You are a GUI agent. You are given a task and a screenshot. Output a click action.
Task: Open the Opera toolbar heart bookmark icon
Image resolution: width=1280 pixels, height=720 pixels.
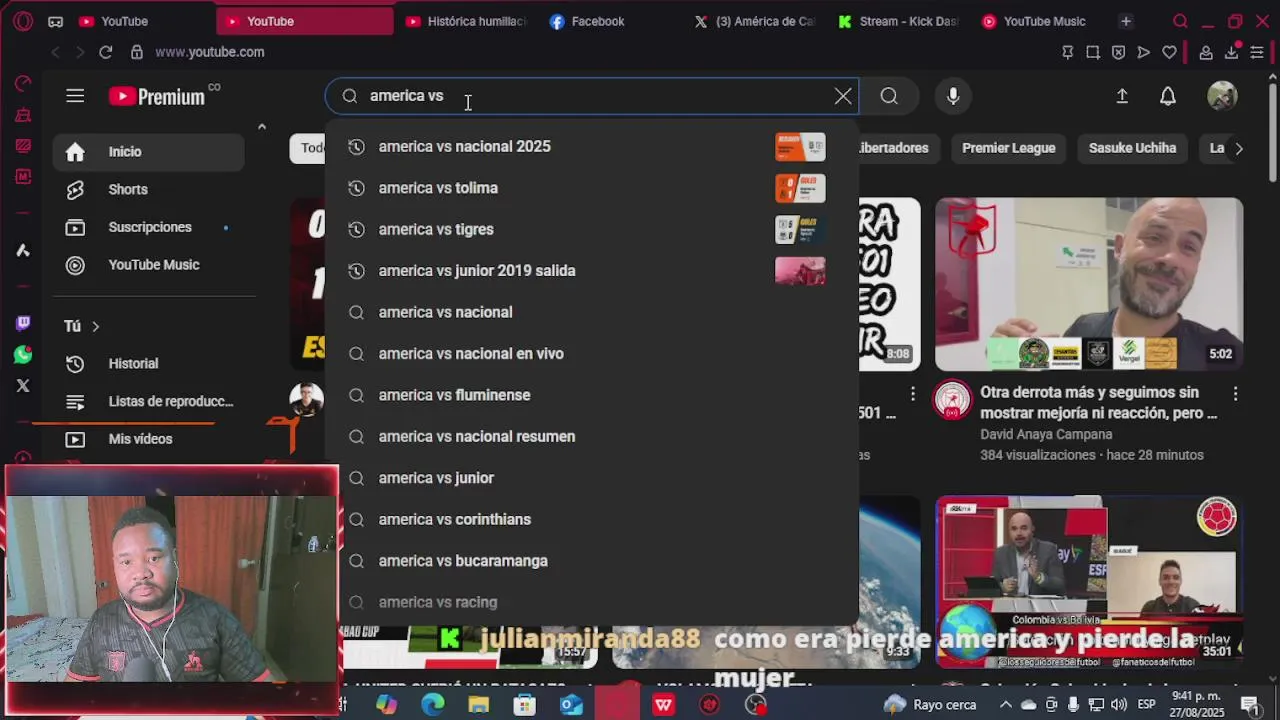1169,52
